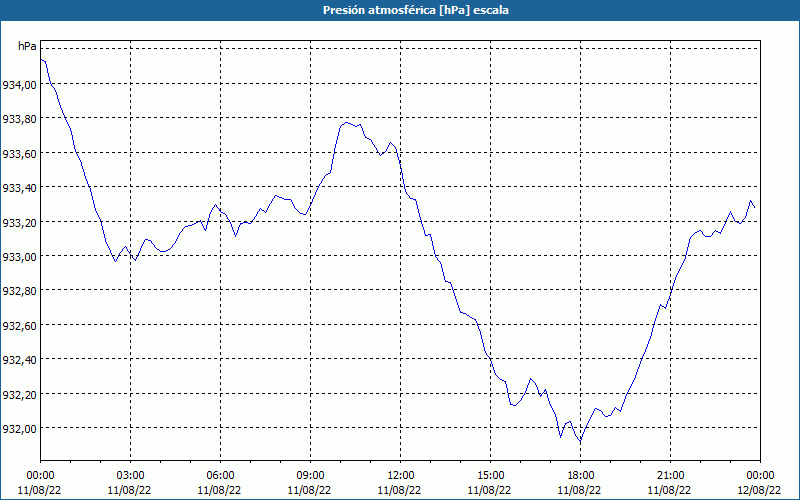Click the 15:00 time label on x-axis
This screenshot has height=500, width=800.
[490, 476]
